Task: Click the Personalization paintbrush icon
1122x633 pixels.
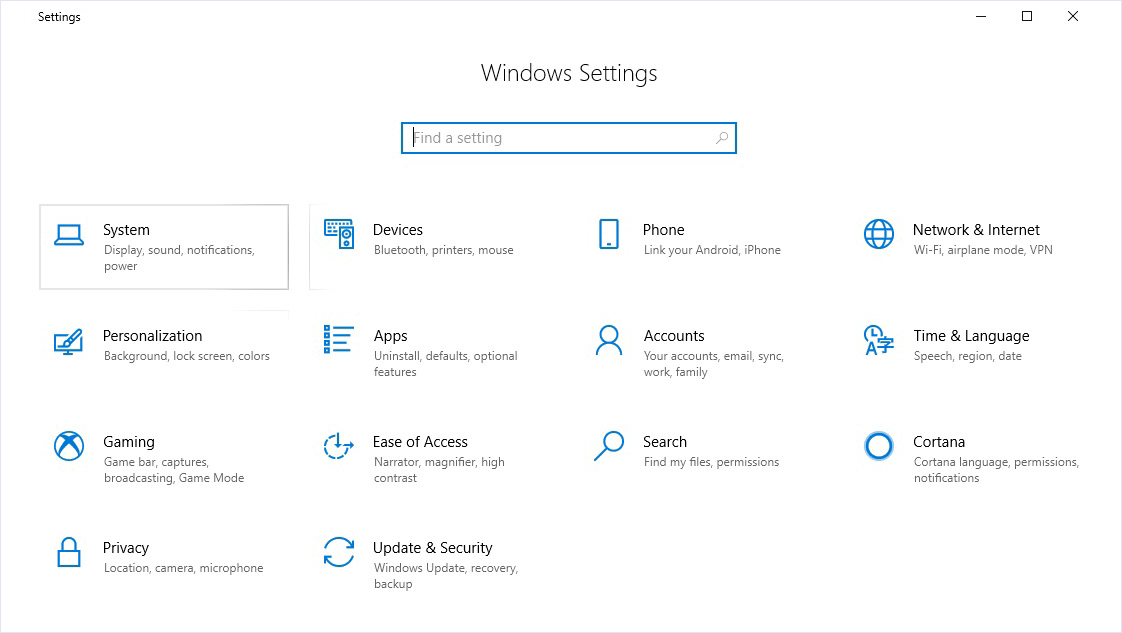Action: pos(69,342)
